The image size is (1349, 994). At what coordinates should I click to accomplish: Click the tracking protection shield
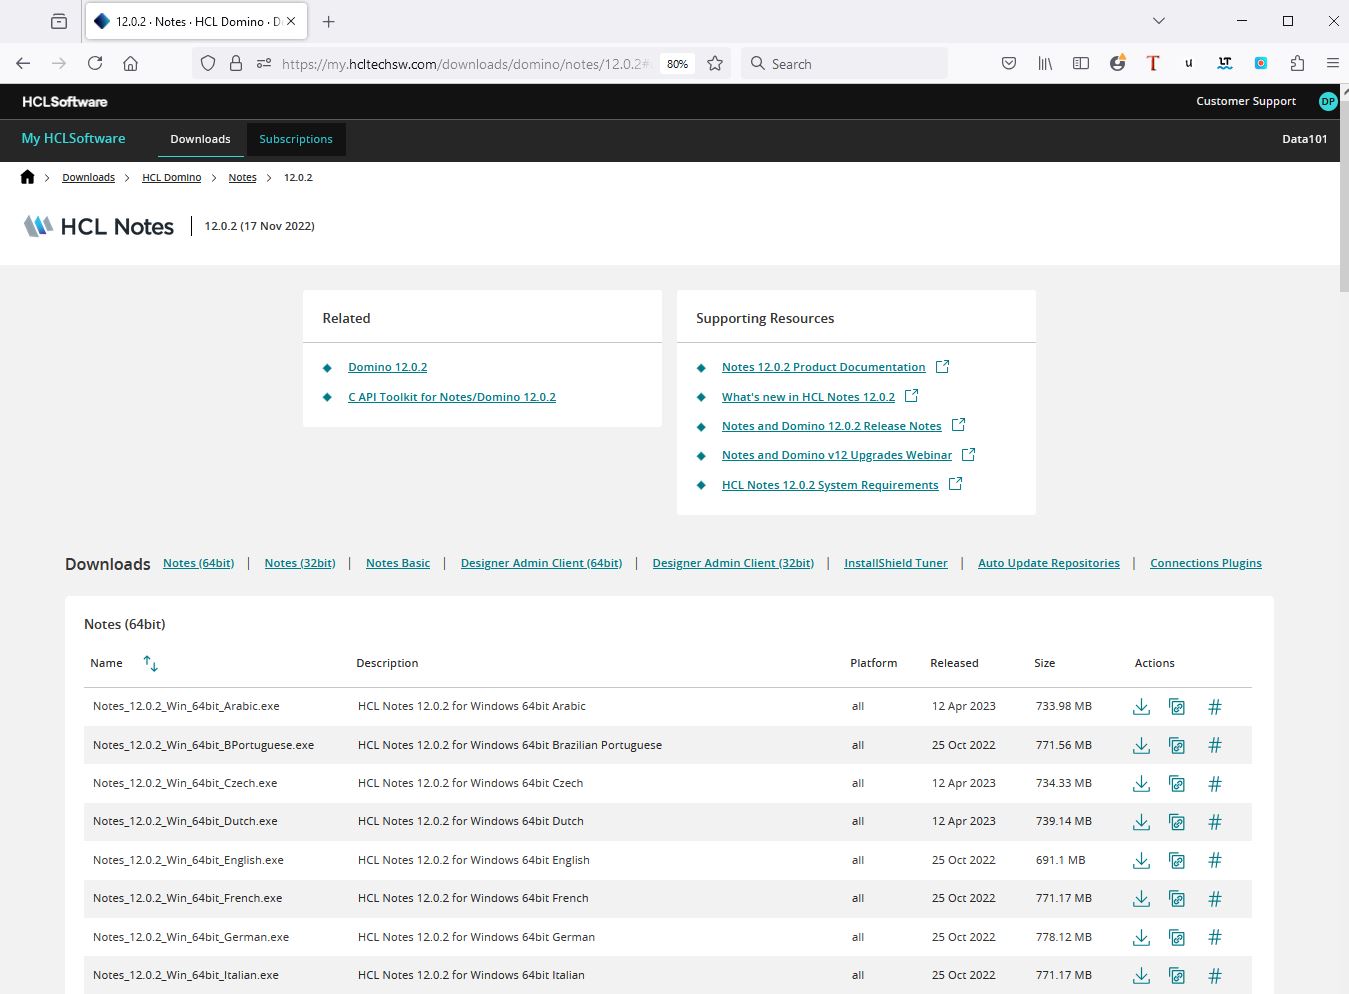pos(207,63)
